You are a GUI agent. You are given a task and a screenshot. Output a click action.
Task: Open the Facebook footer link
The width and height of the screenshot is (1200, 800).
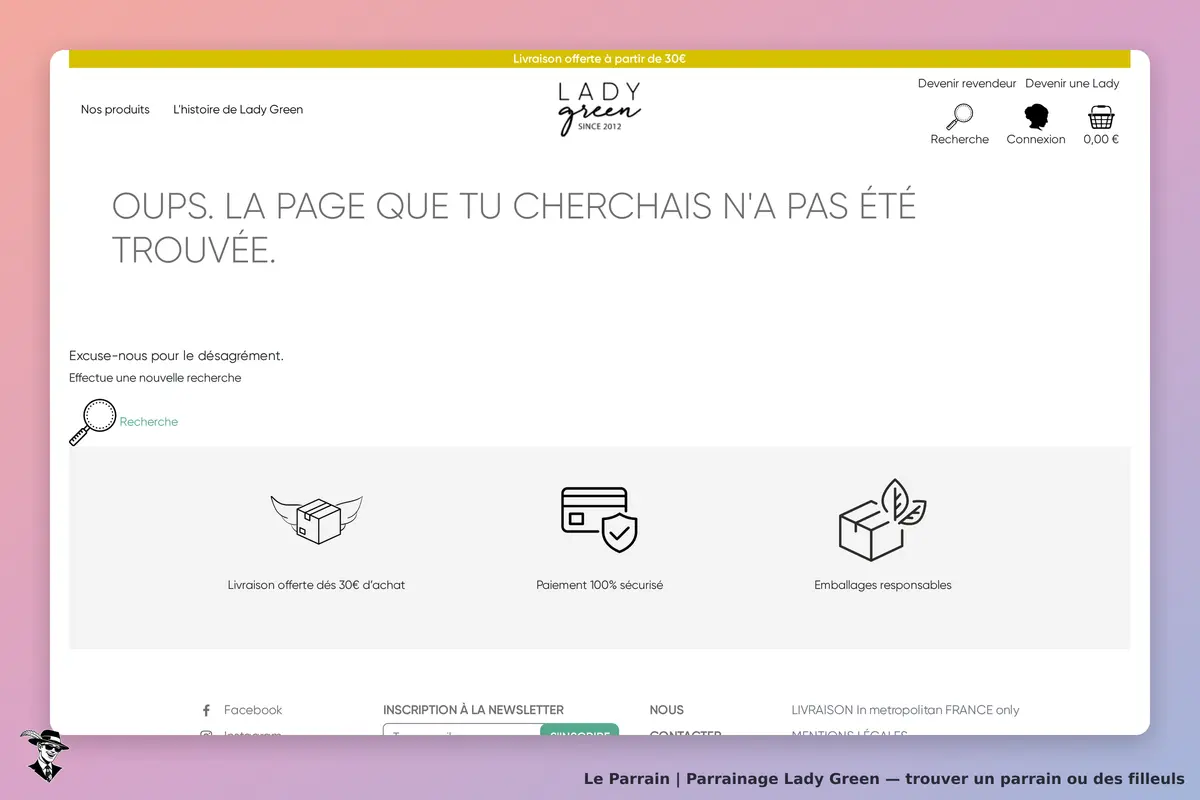pos(253,710)
